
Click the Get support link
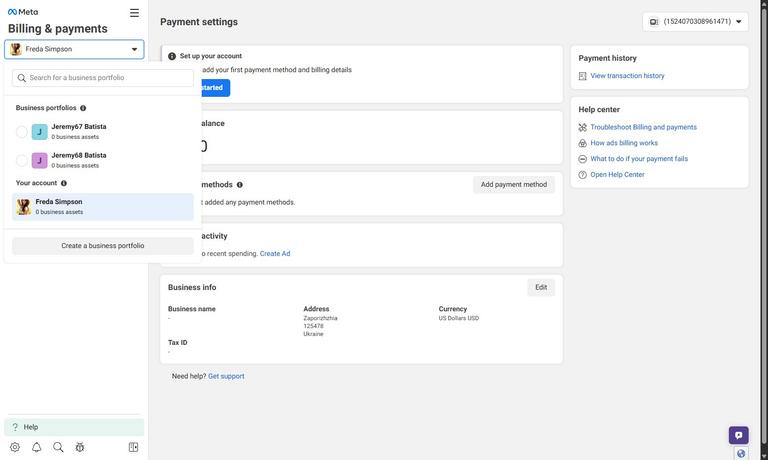point(226,376)
